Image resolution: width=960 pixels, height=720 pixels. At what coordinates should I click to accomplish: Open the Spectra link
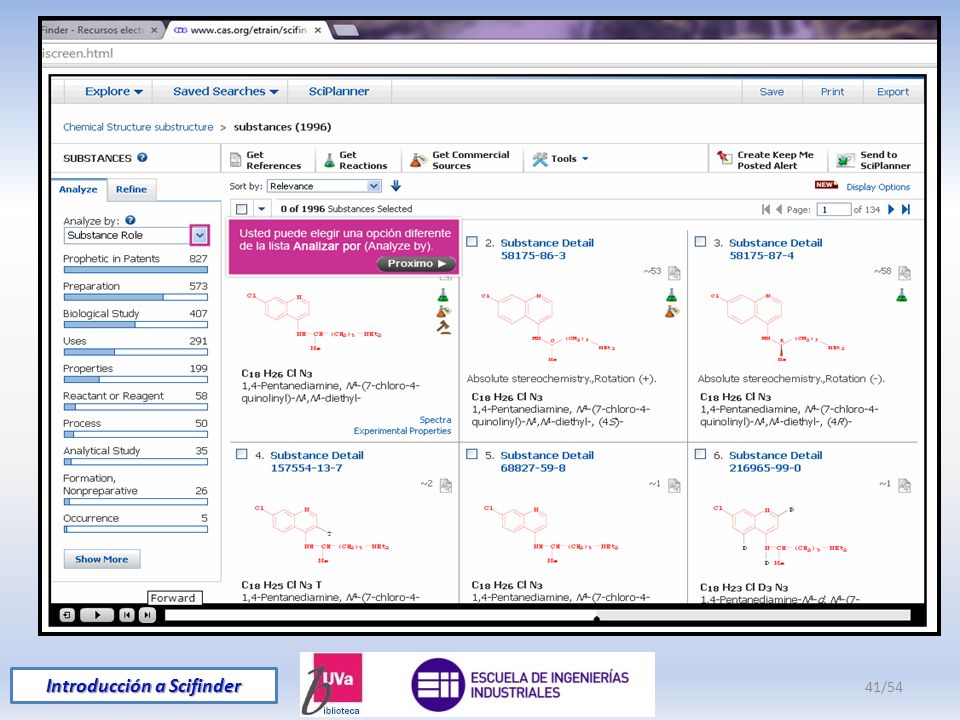[435, 420]
